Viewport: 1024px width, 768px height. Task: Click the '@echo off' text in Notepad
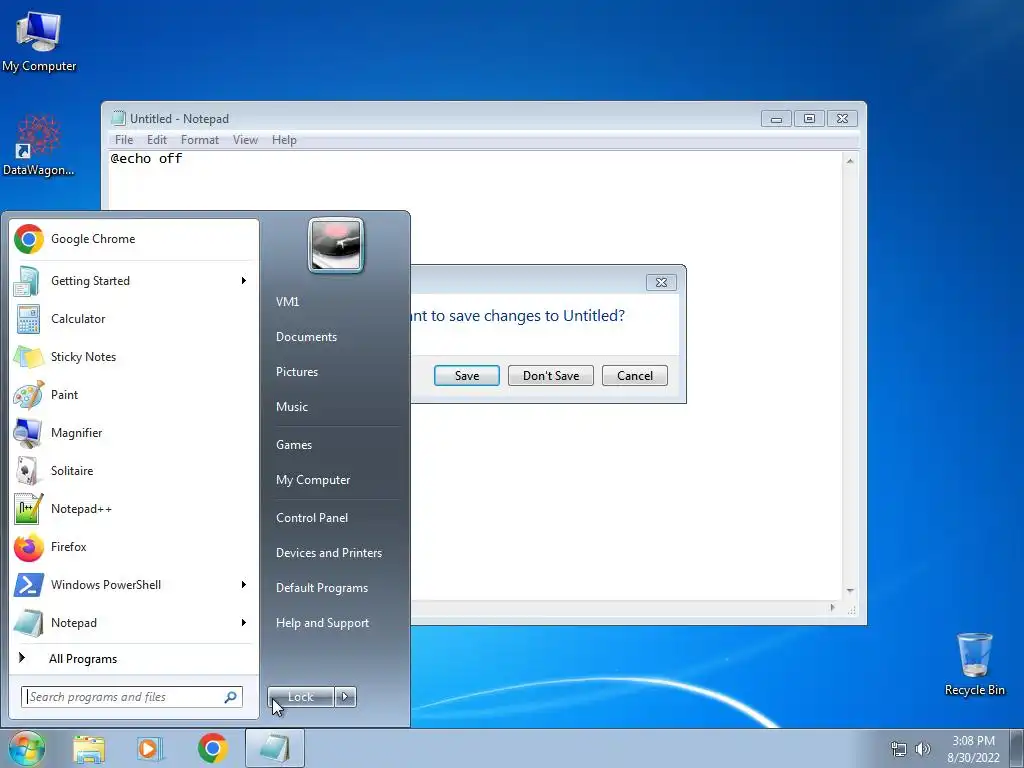coord(146,159)
